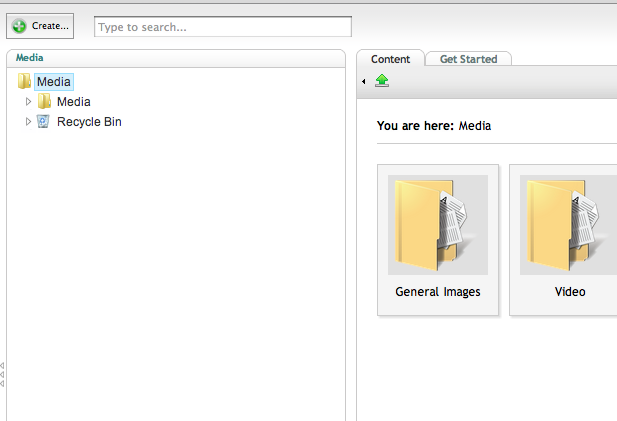
Task: Click the Video folder label
Action: (570, 292)
